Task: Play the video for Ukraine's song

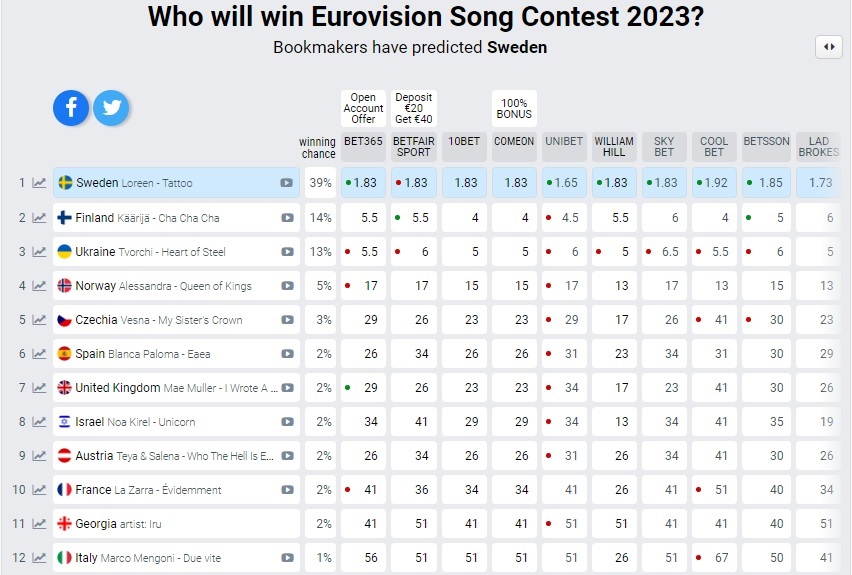Action: point(287,252)
